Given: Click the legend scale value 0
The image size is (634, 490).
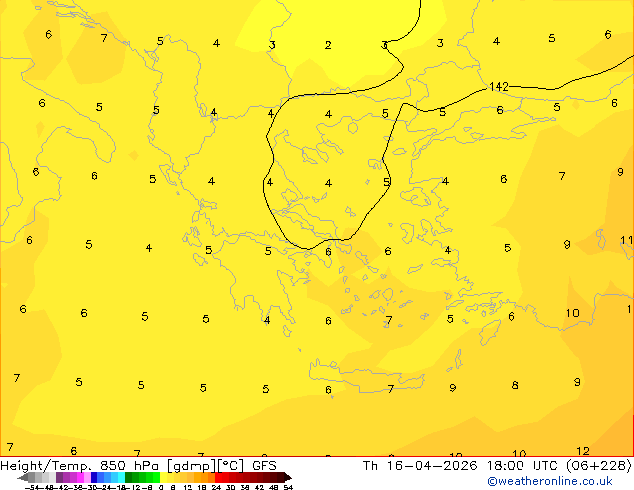Looking at the screenshot, I should click(x=161, y=488).
